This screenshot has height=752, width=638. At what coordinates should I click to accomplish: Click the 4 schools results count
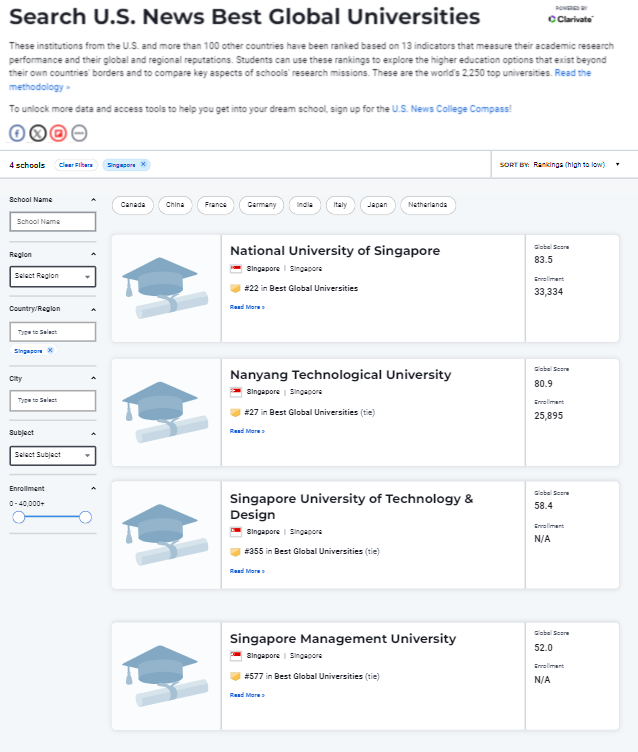[x=27, y=165]
